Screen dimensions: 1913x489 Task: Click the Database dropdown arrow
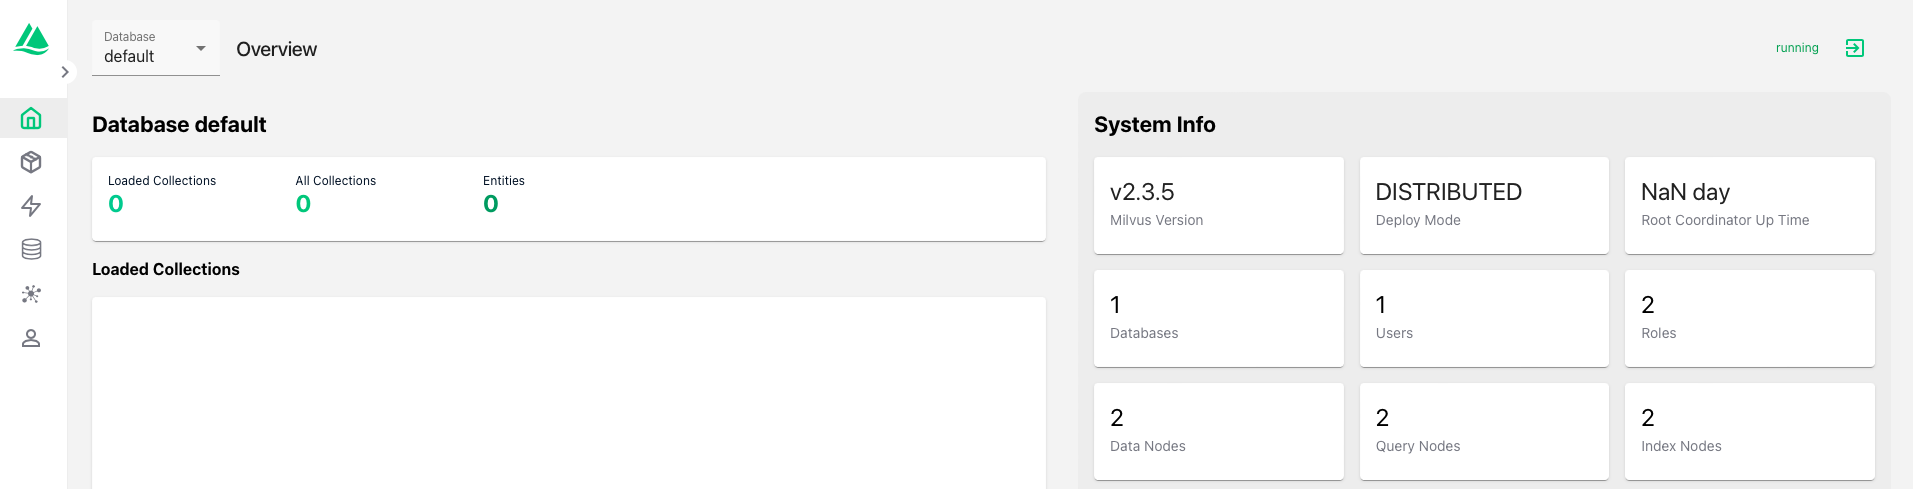201,48
